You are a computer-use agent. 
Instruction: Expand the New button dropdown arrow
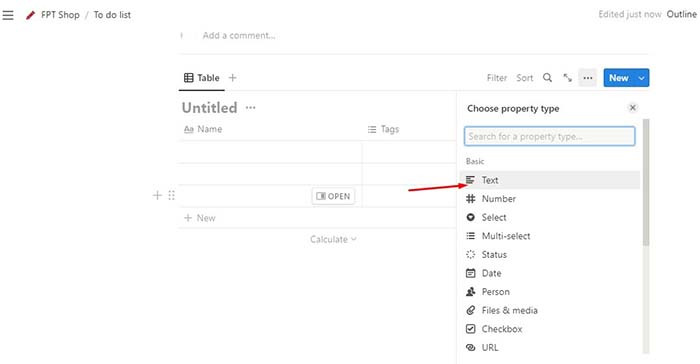click(642, 78)
